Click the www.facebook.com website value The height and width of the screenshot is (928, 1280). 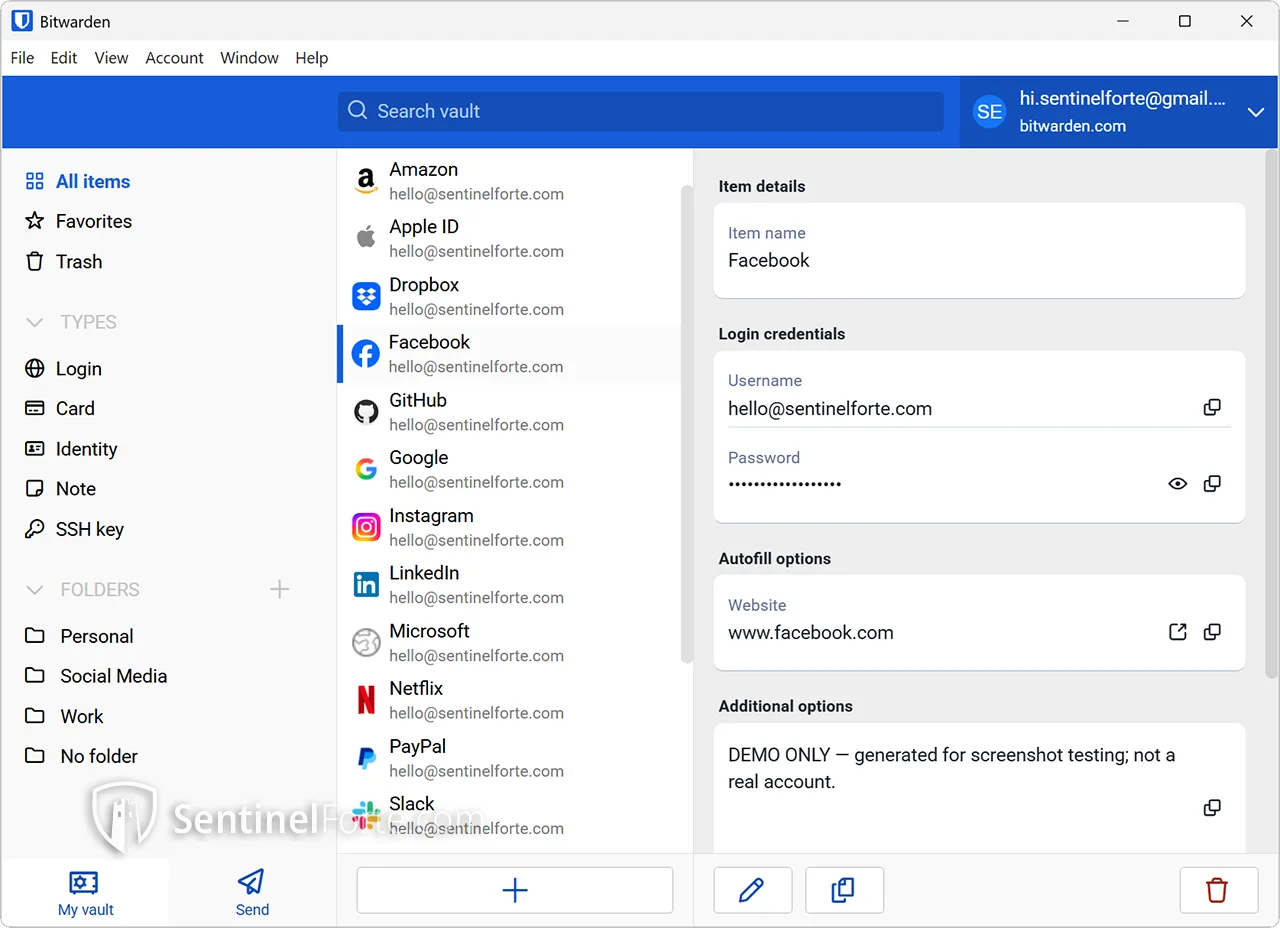(x=811, y=632)
